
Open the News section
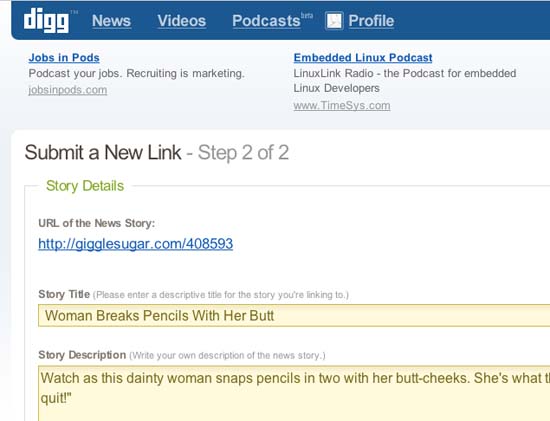[x=112, y=21]
